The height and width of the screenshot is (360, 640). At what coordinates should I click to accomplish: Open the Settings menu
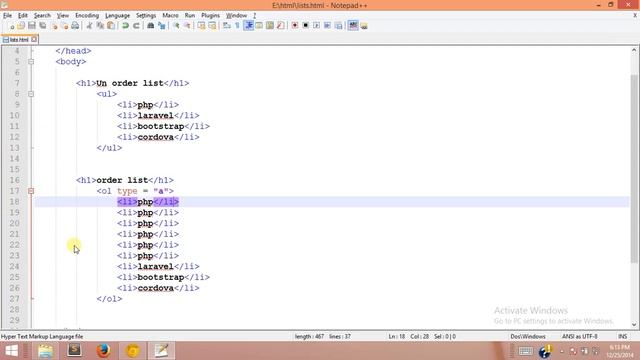pyautogui.click(x=146, y=16)
